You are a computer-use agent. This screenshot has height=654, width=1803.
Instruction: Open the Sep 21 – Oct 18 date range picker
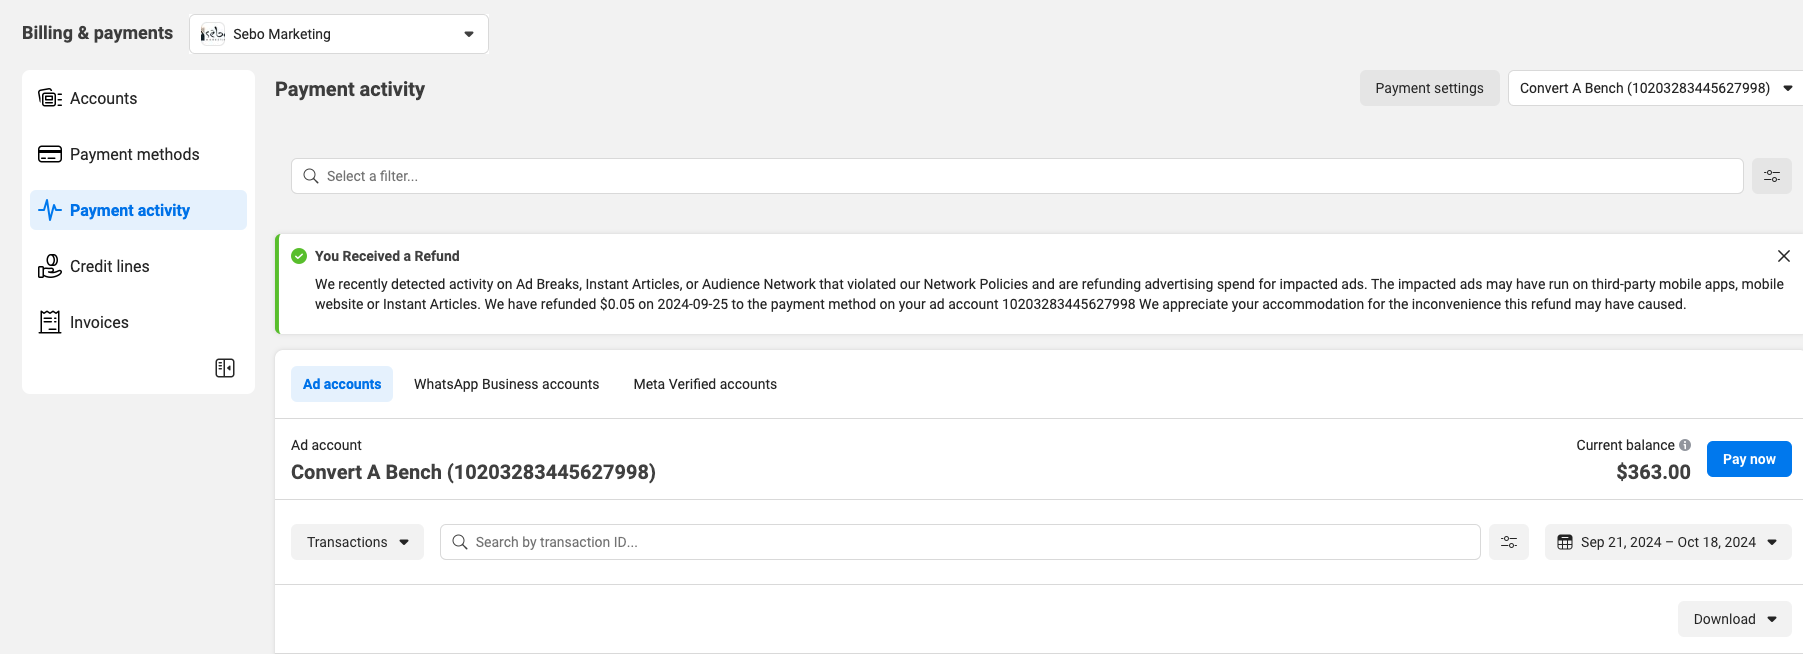tap(1668, 542)
